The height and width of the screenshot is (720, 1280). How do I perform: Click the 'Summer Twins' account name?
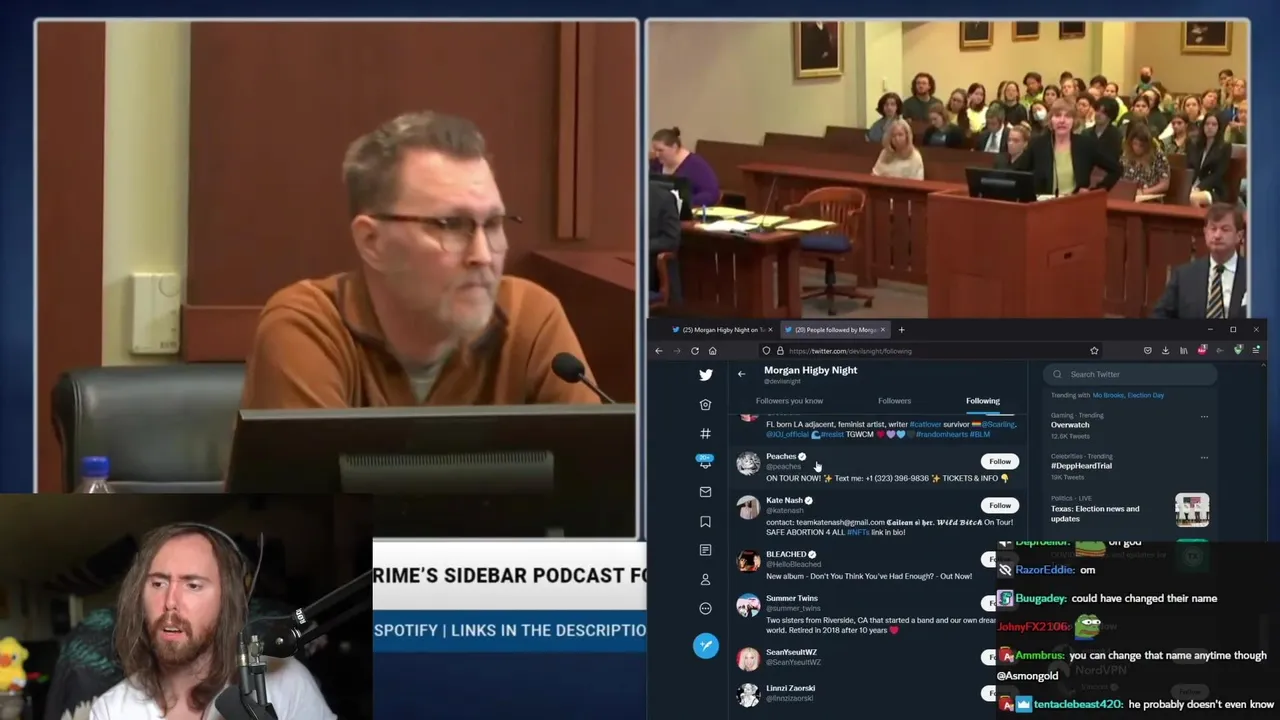pos(792,598)
